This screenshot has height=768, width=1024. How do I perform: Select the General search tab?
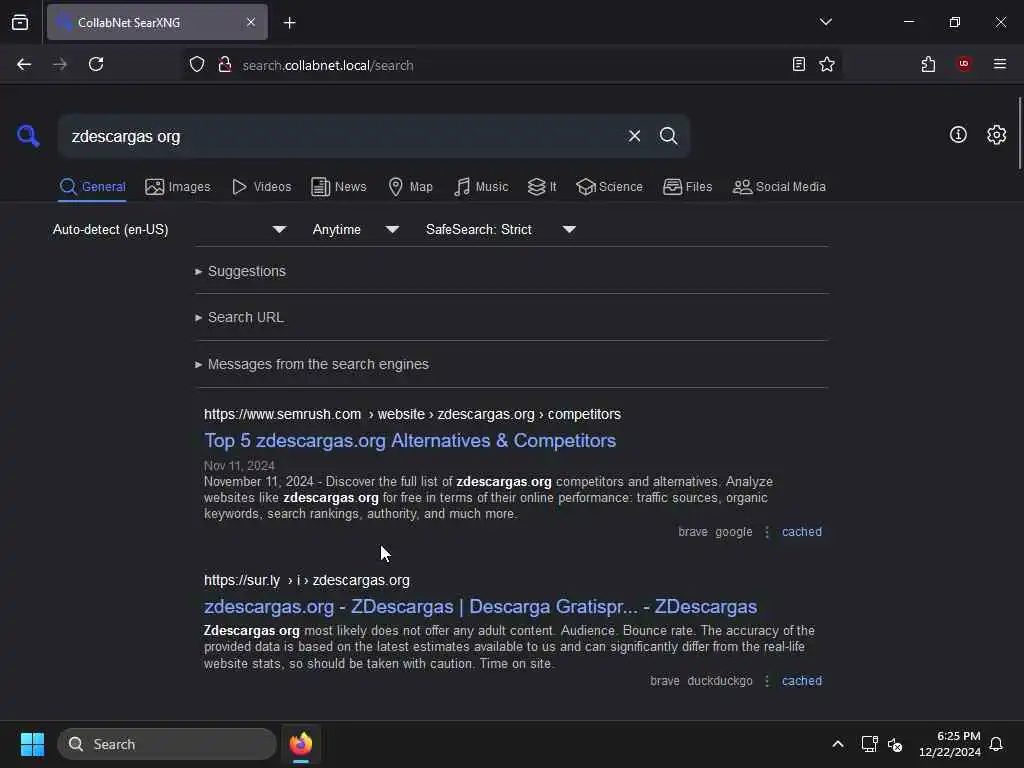tap(92, 187)
